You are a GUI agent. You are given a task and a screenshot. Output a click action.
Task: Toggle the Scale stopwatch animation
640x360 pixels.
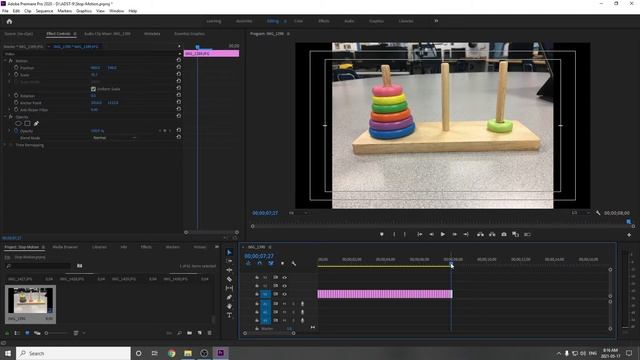pos(16,75)
